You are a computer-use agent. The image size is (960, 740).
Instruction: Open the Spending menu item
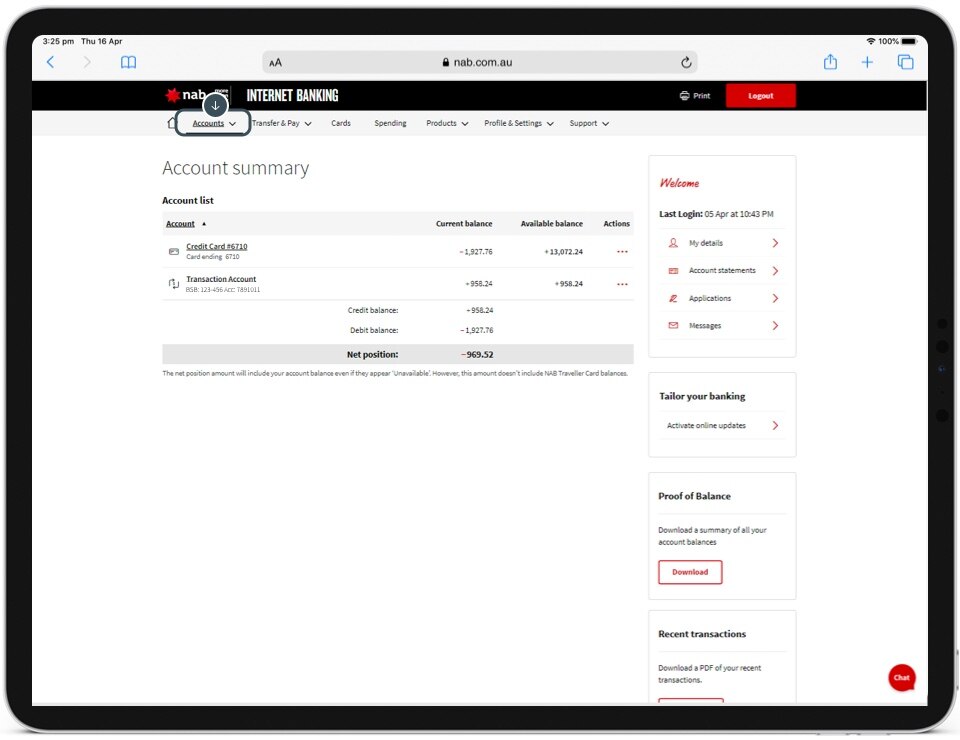click(x=390, y=124)
